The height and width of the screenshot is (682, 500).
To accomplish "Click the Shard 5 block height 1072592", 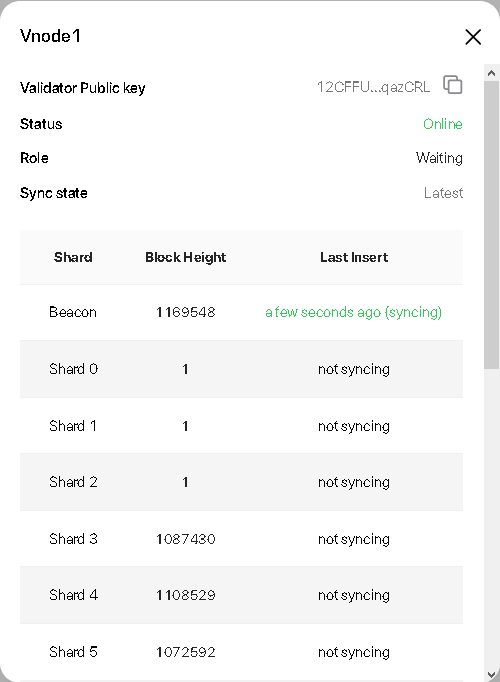I will pos(186,652).
